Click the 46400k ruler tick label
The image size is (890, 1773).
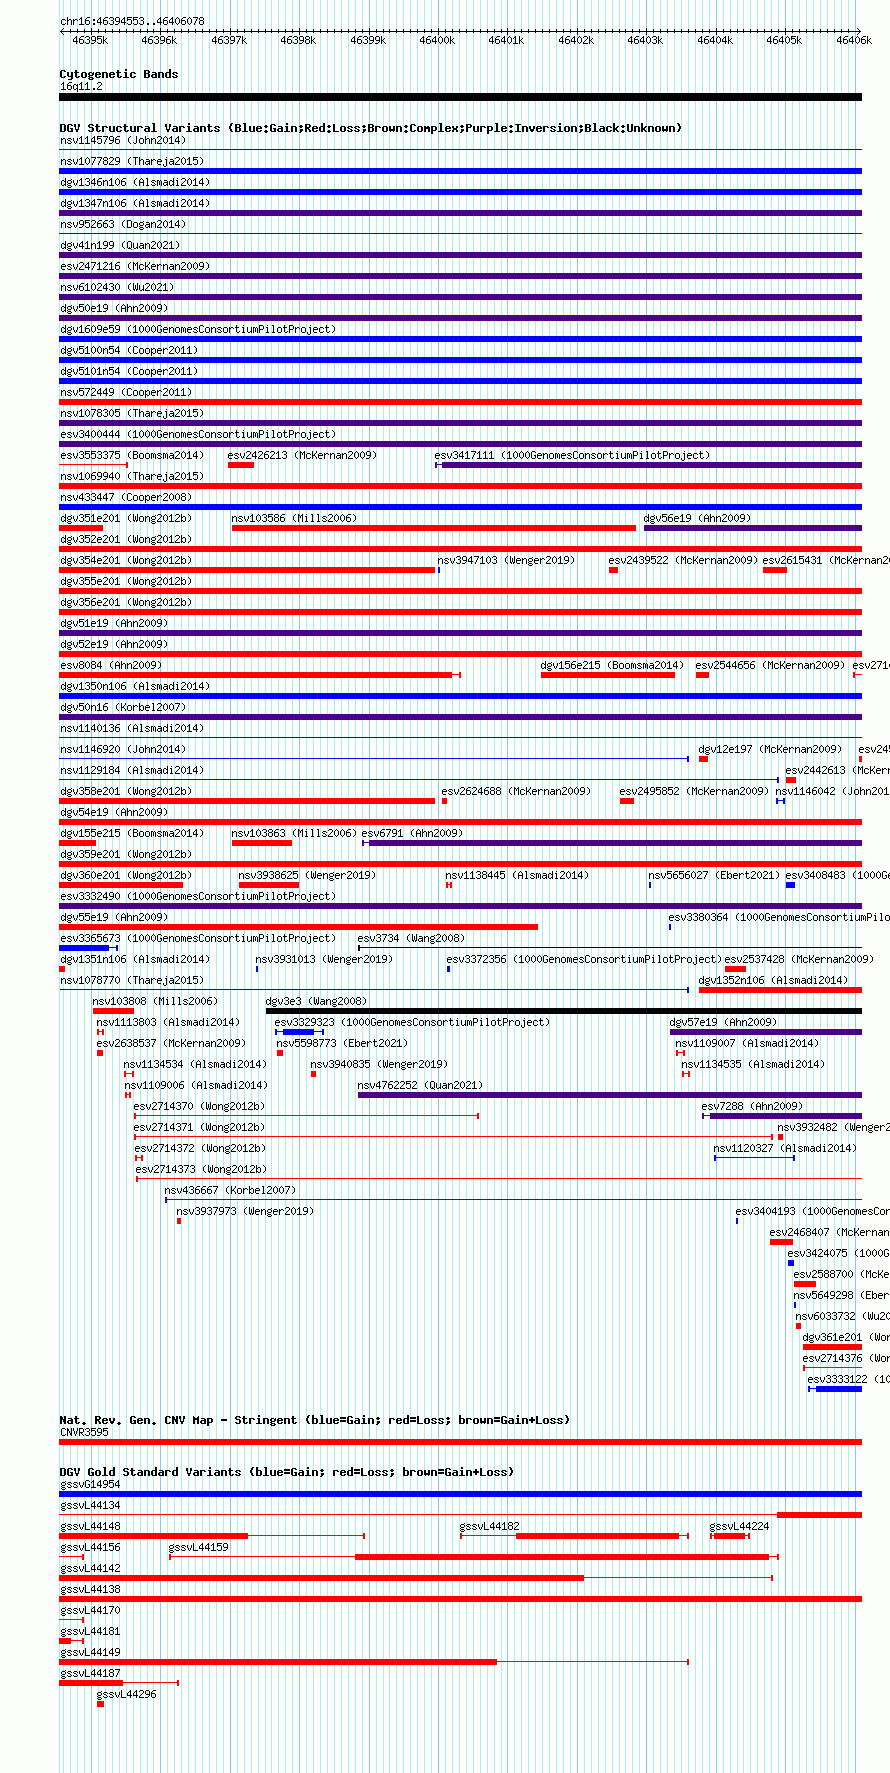tap(437, 40)
